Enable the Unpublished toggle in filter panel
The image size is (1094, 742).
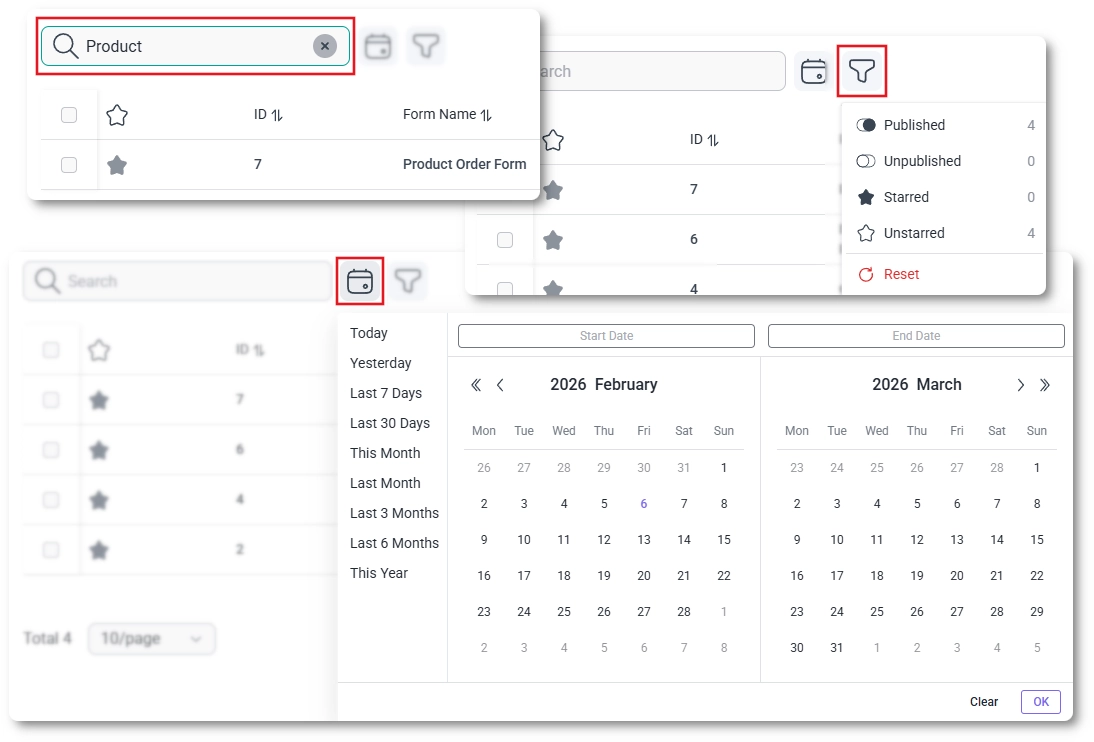point(868,161)
